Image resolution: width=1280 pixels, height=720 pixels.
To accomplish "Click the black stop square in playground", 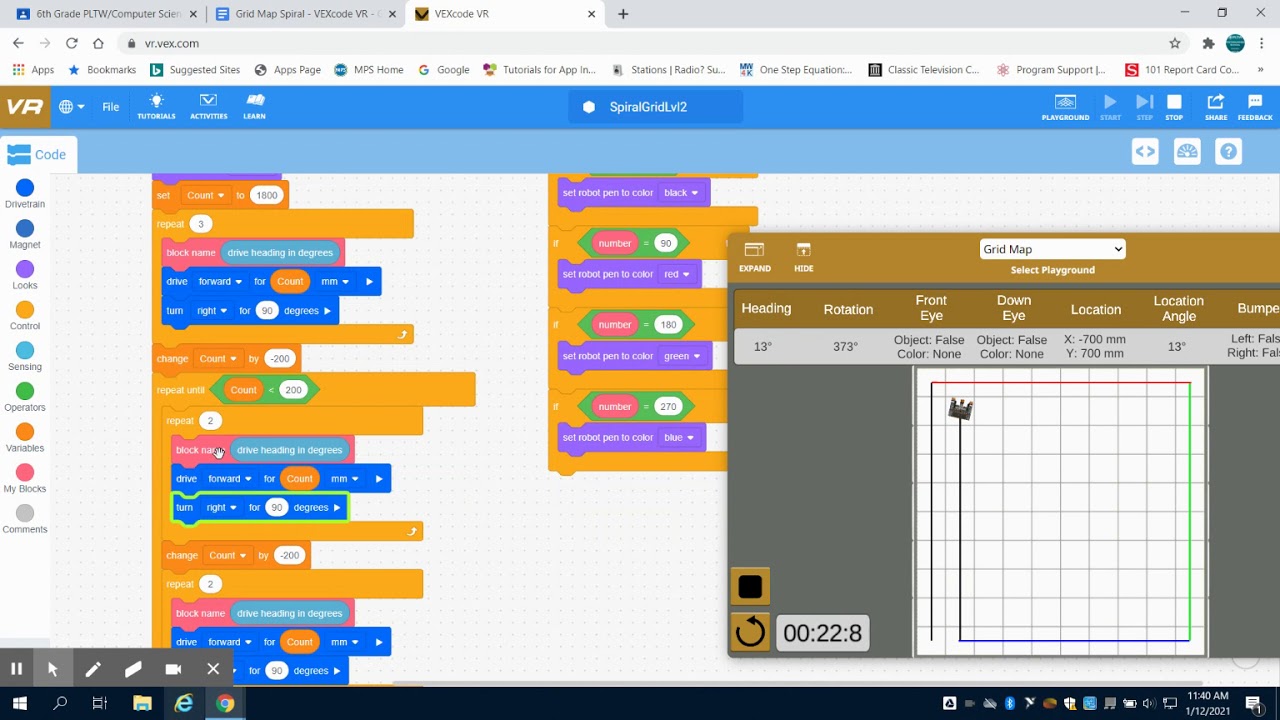I will 750,586.
